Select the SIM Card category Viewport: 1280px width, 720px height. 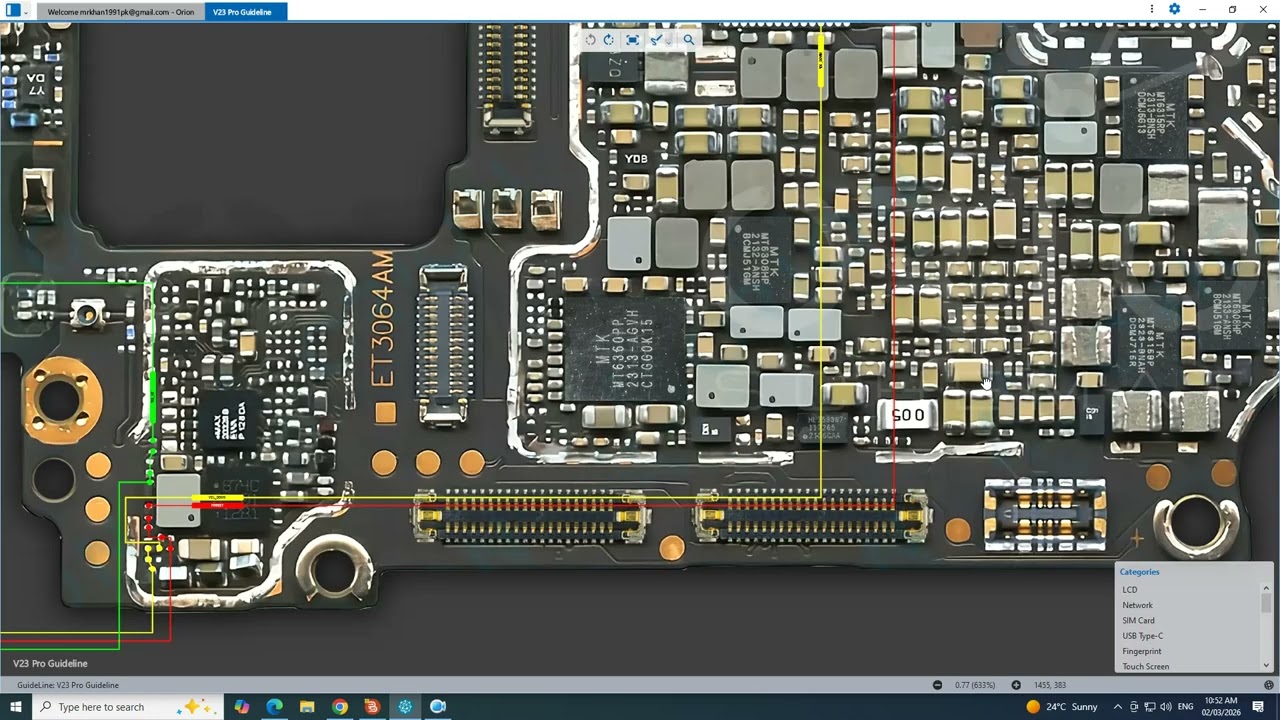tap(1138, 621)
